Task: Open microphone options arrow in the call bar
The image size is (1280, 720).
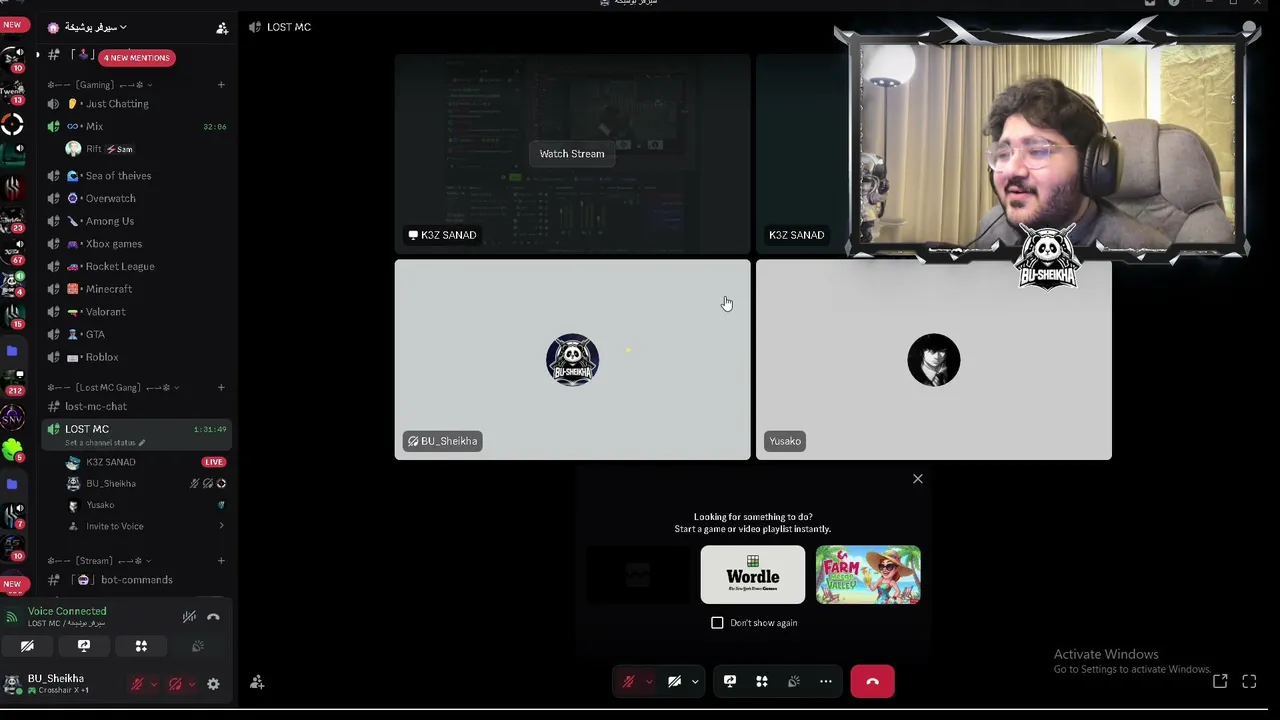Action: point(649,682)
